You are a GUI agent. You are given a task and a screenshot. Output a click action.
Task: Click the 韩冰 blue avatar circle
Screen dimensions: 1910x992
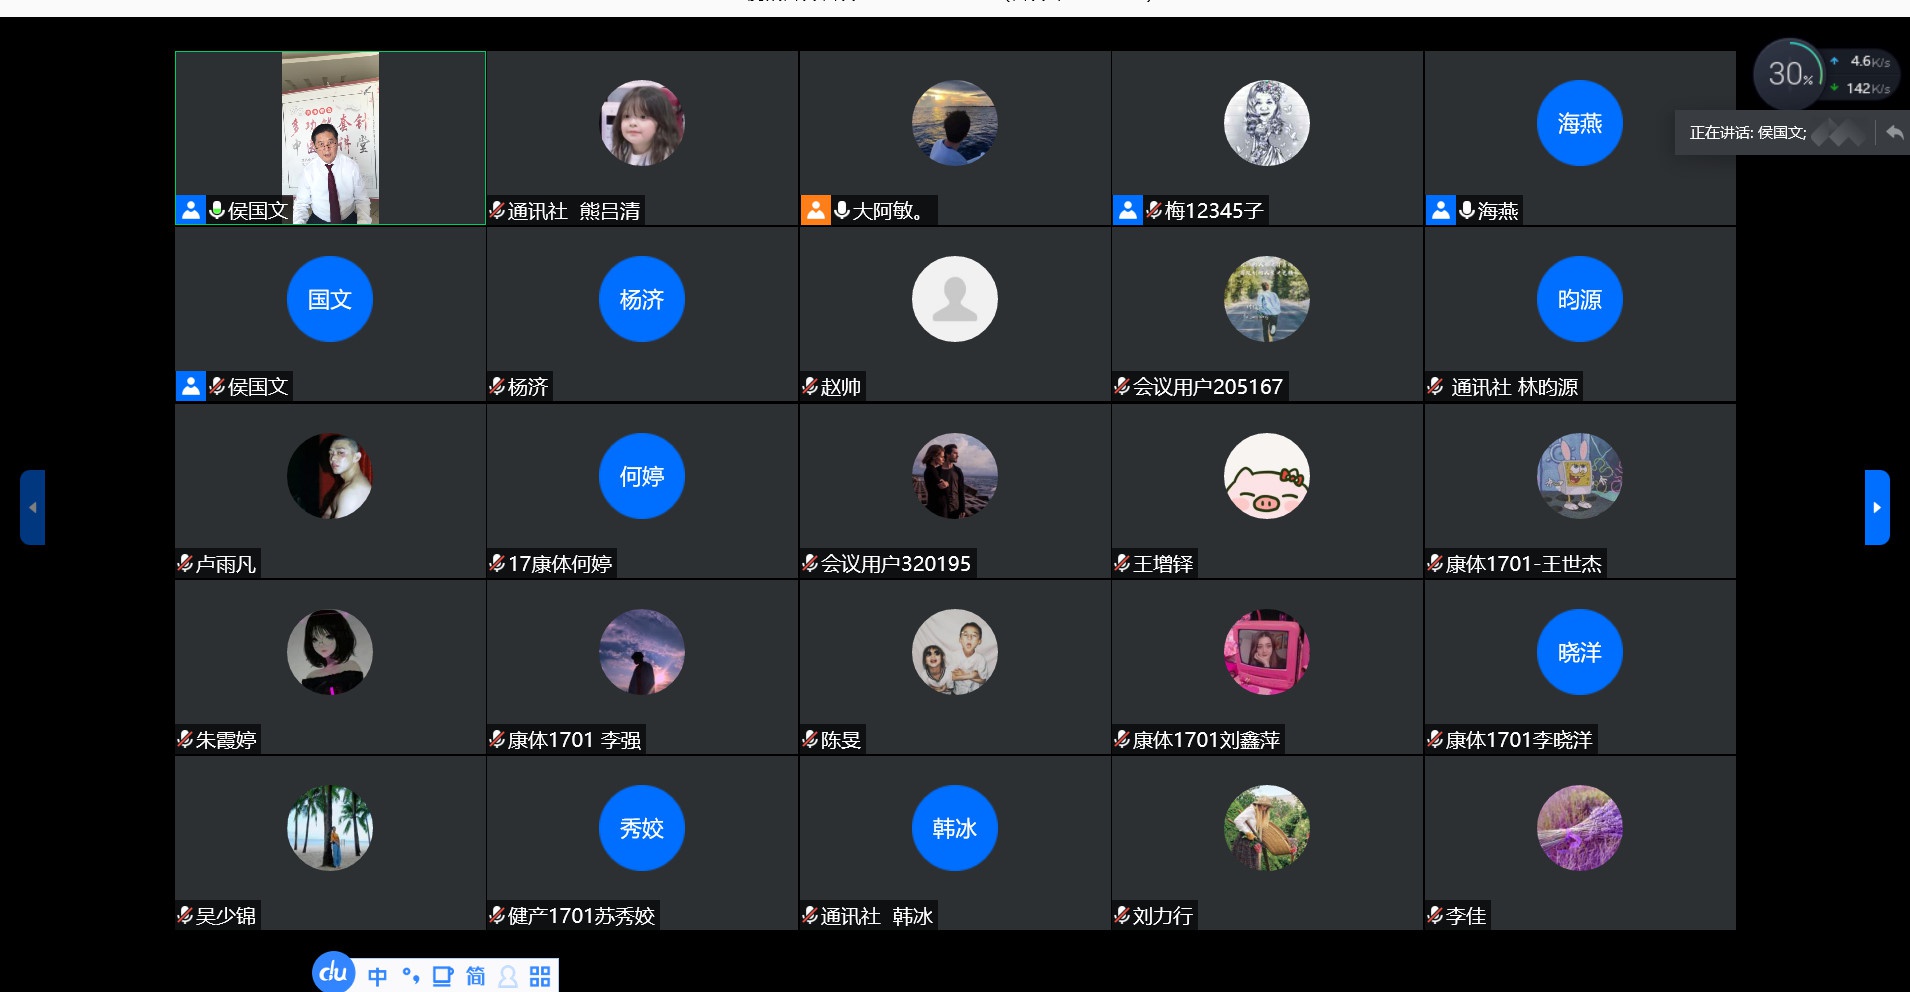(x=954, y=828)
